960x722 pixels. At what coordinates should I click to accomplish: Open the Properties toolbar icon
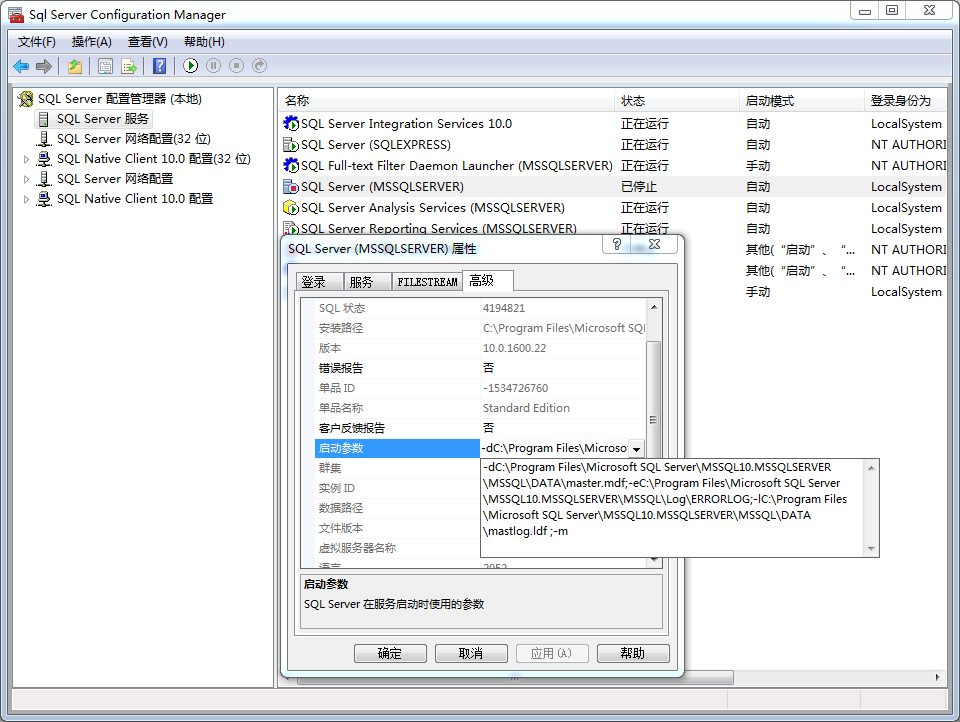[105, 66]
